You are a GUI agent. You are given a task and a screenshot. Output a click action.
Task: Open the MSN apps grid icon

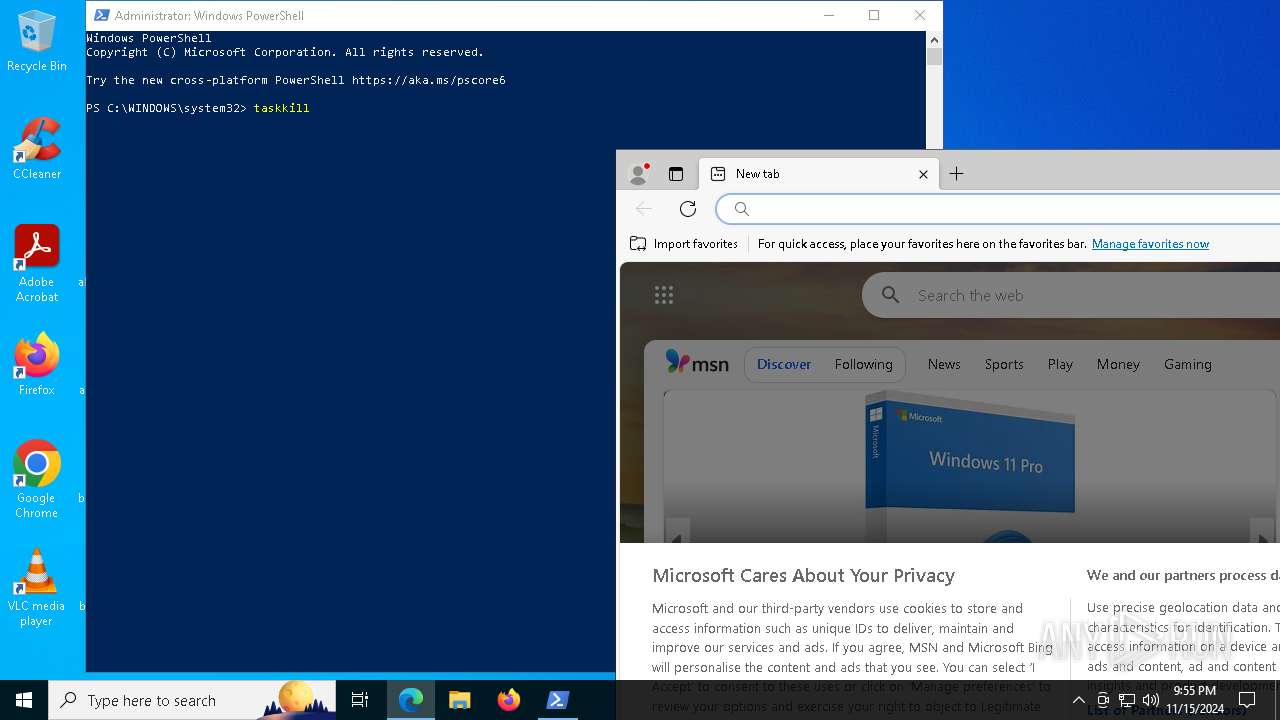click(664, 294)
